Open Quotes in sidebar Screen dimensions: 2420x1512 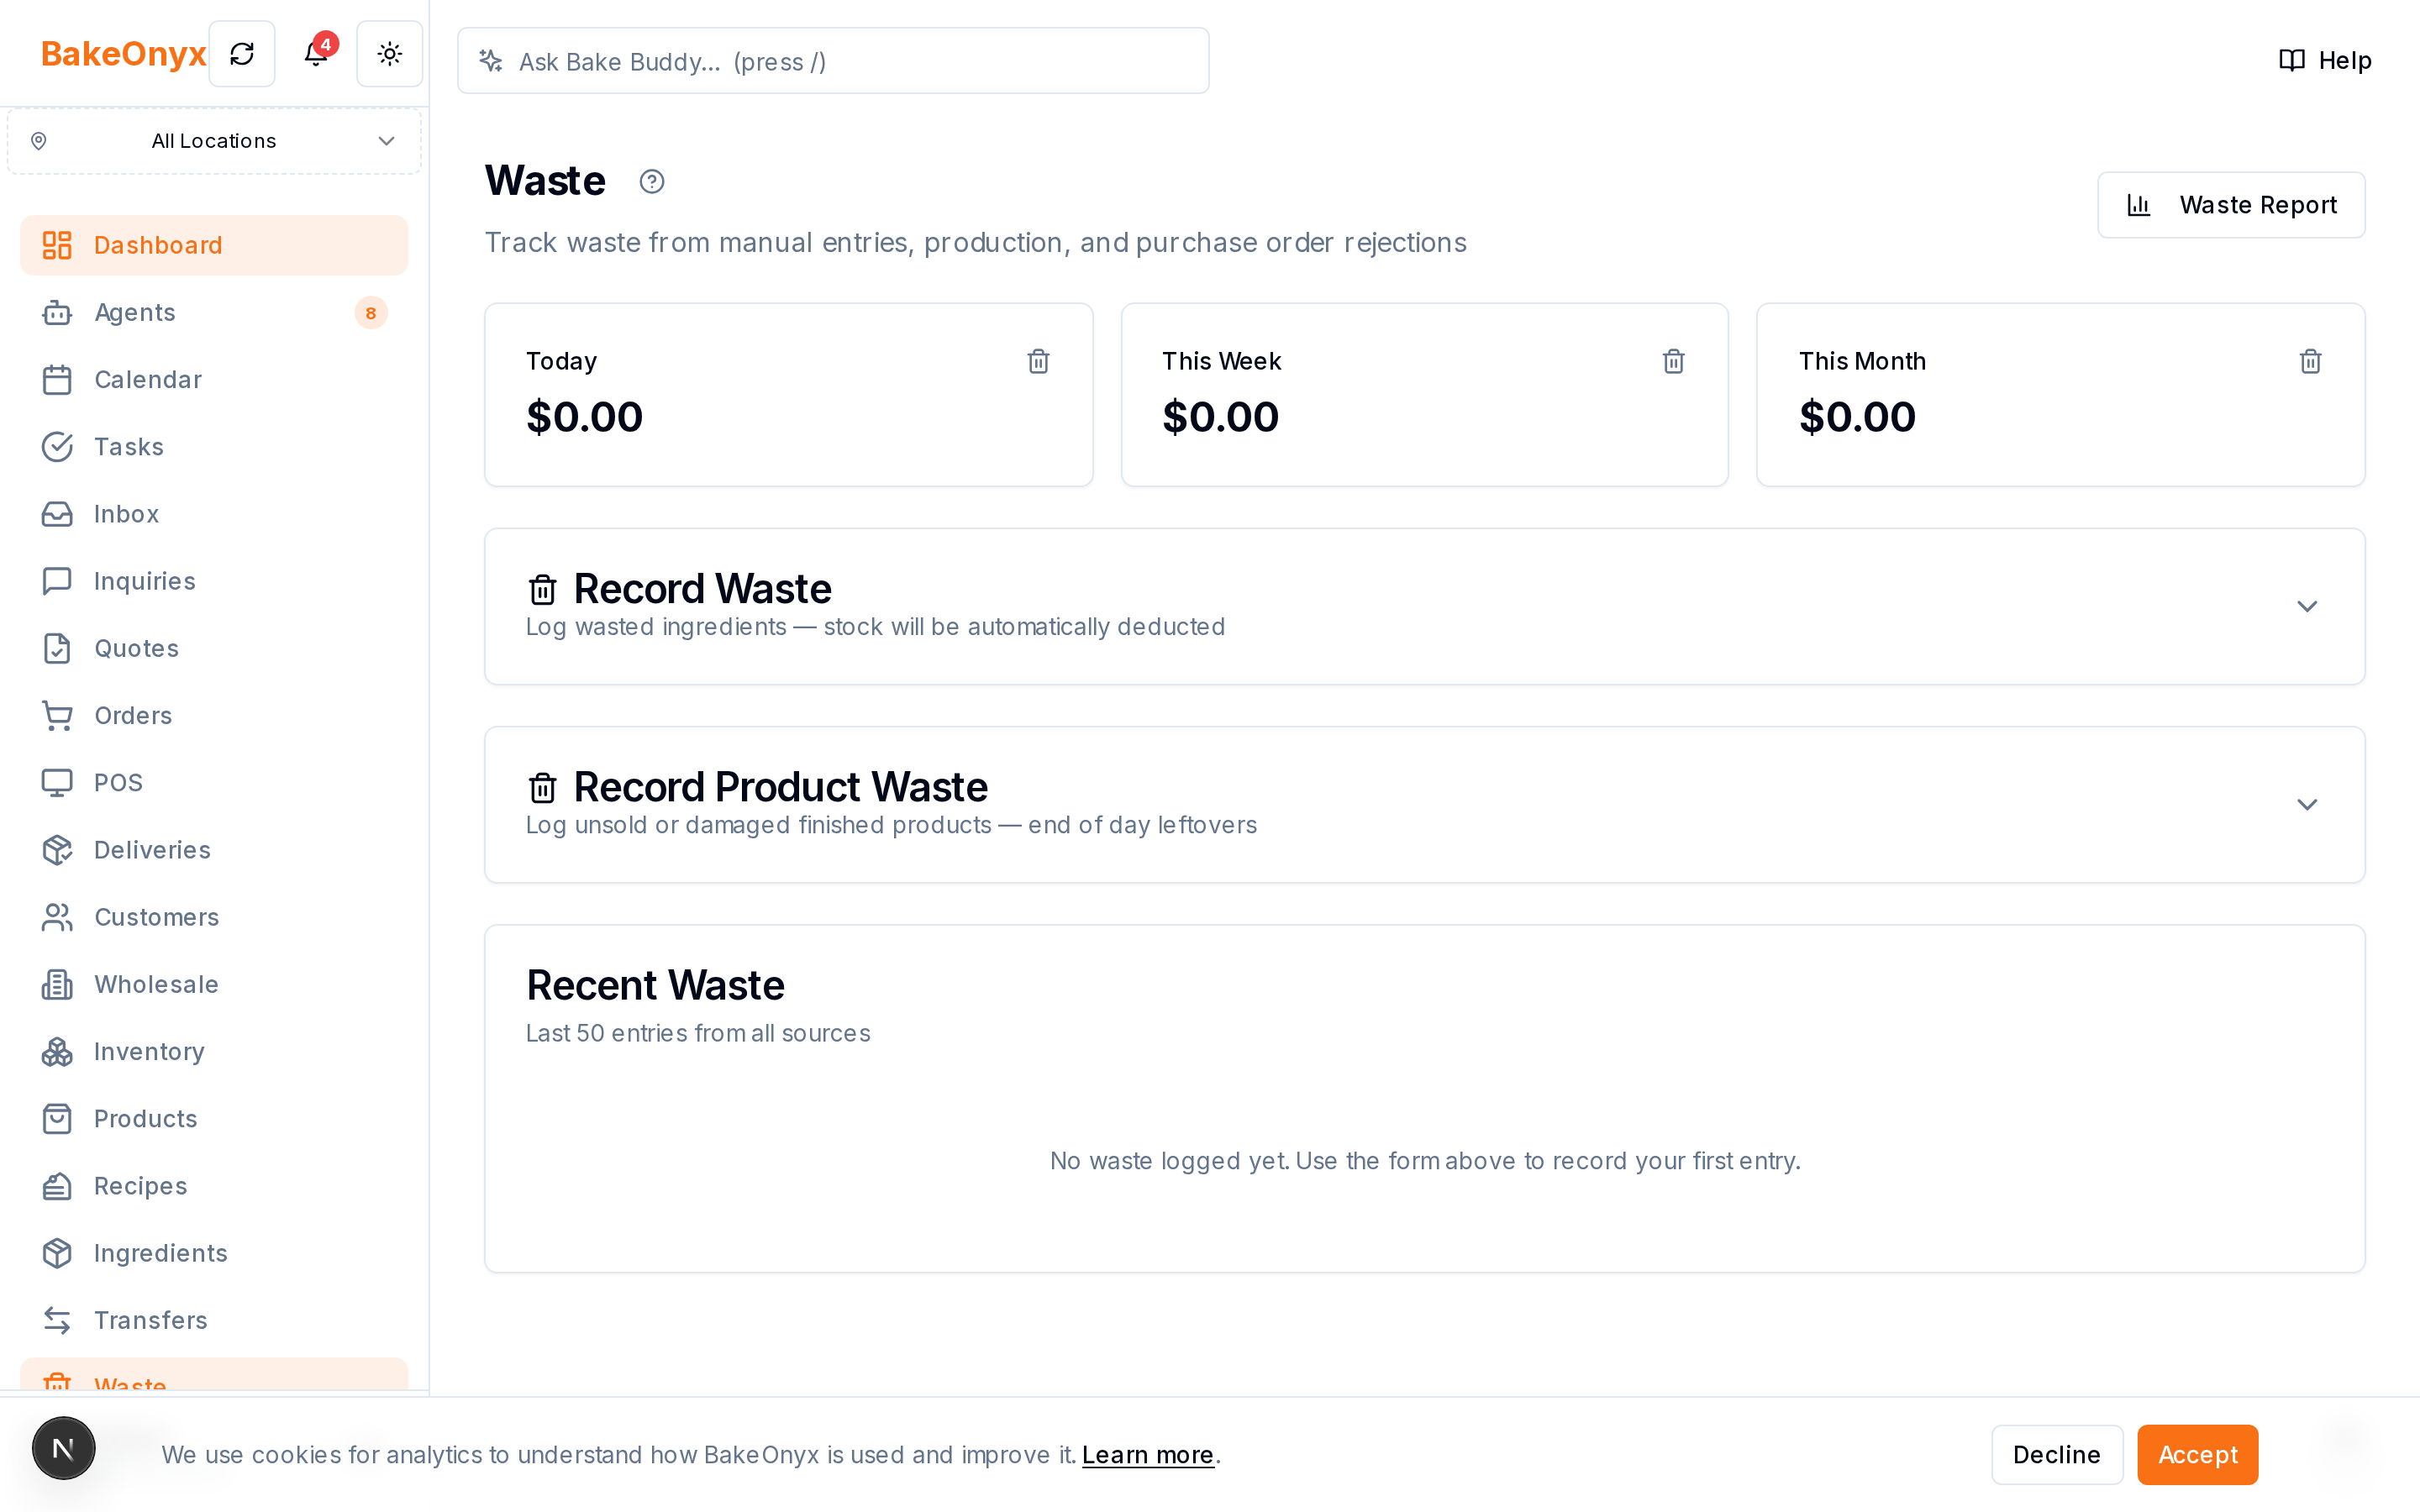click(x=214, y=648)
